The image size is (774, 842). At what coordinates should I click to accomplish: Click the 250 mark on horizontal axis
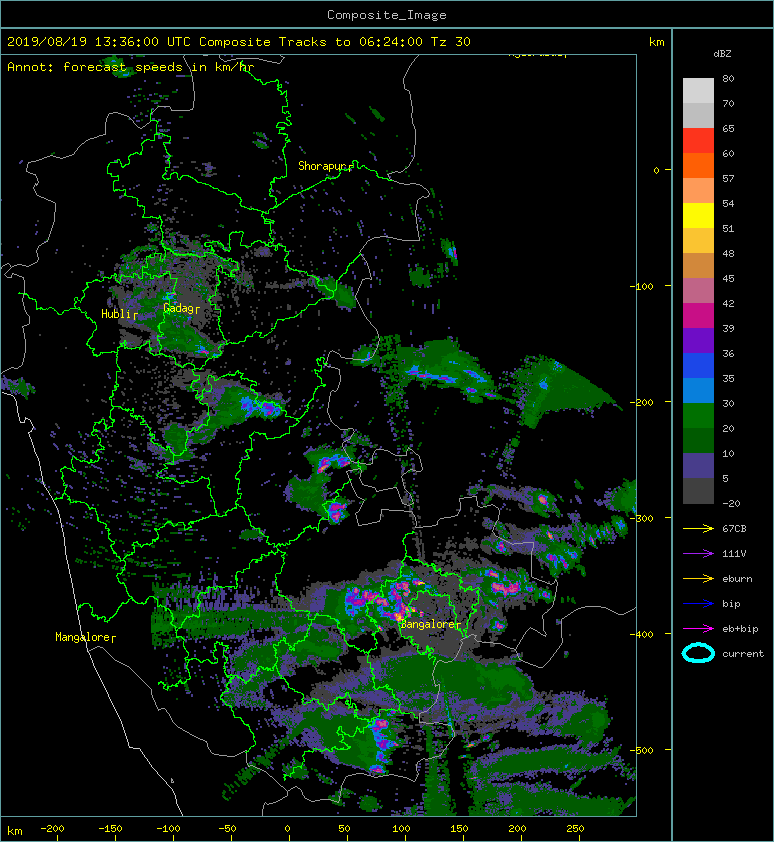(x=575, y=829)
